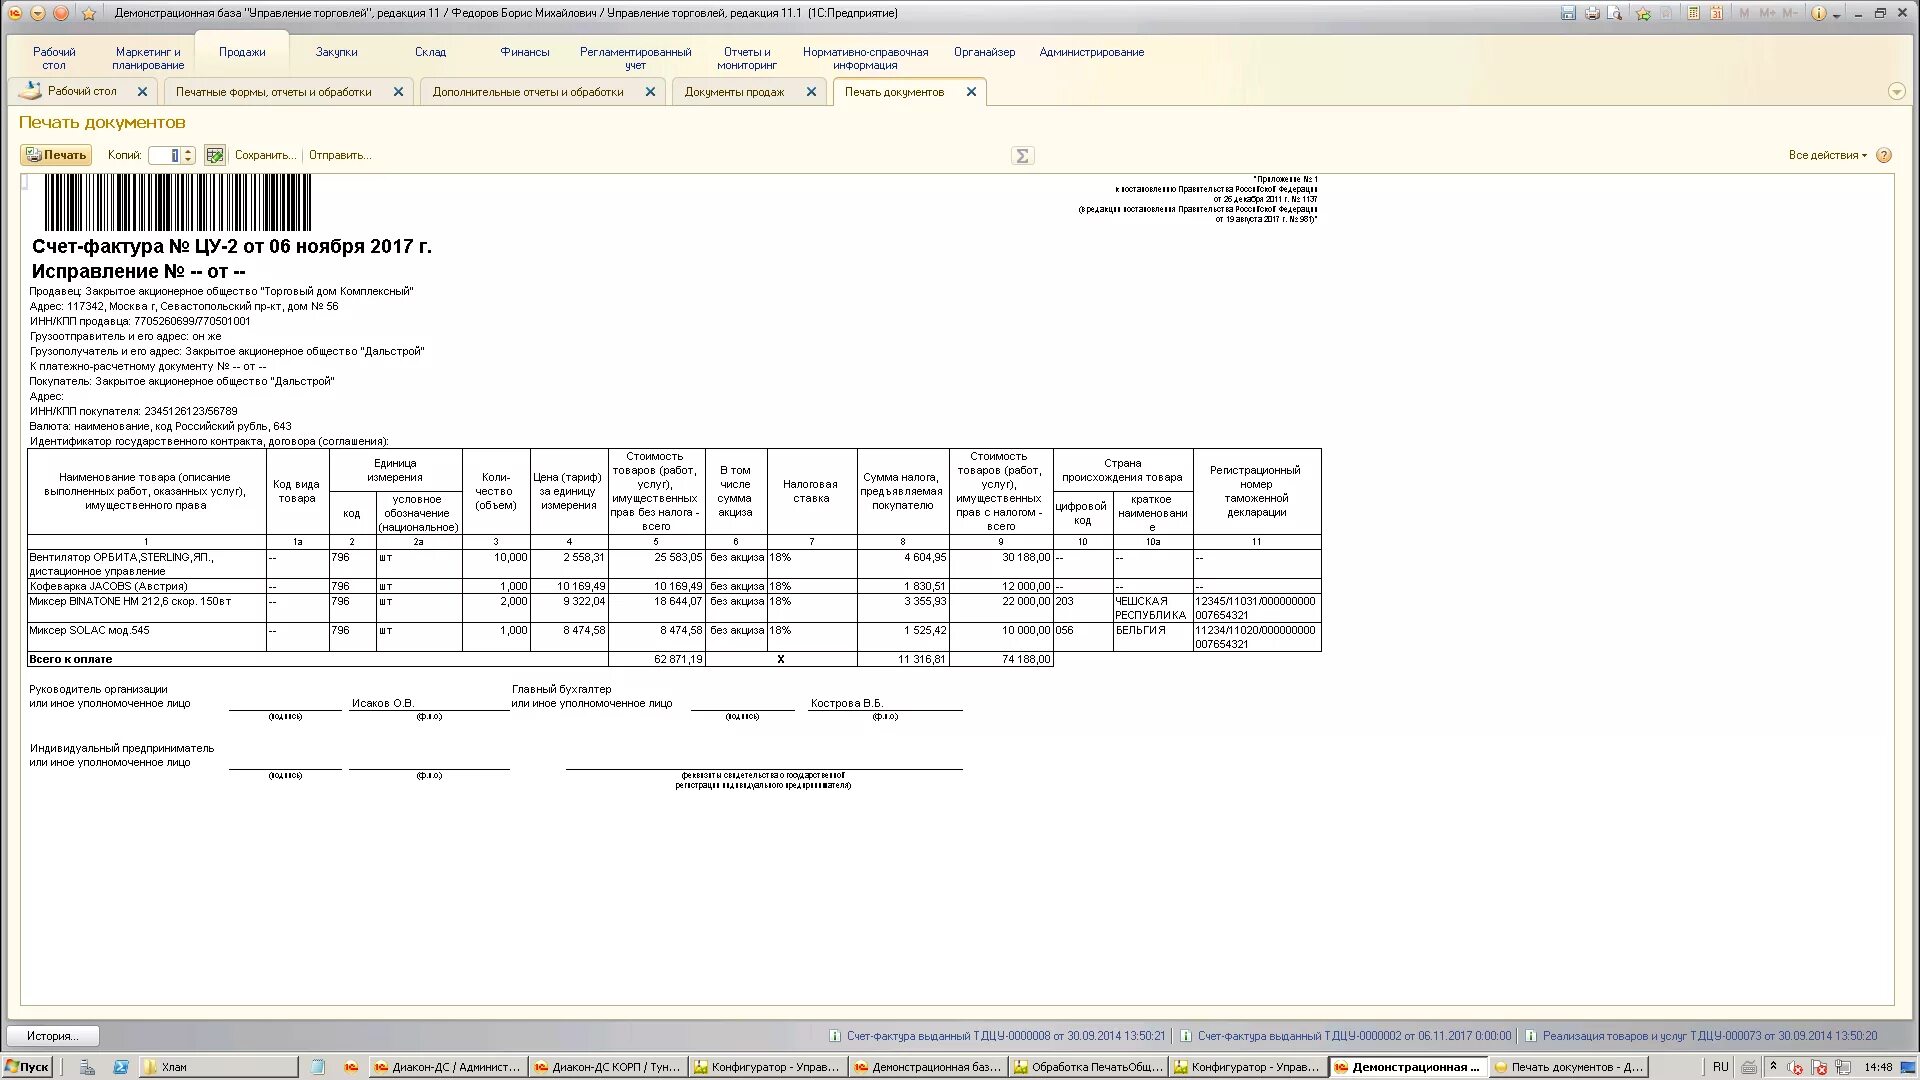Viewport: 1920px width, 1080px height.
Task: Switch to "Рабочий стол" tab
Action: [x=82, y=91]
